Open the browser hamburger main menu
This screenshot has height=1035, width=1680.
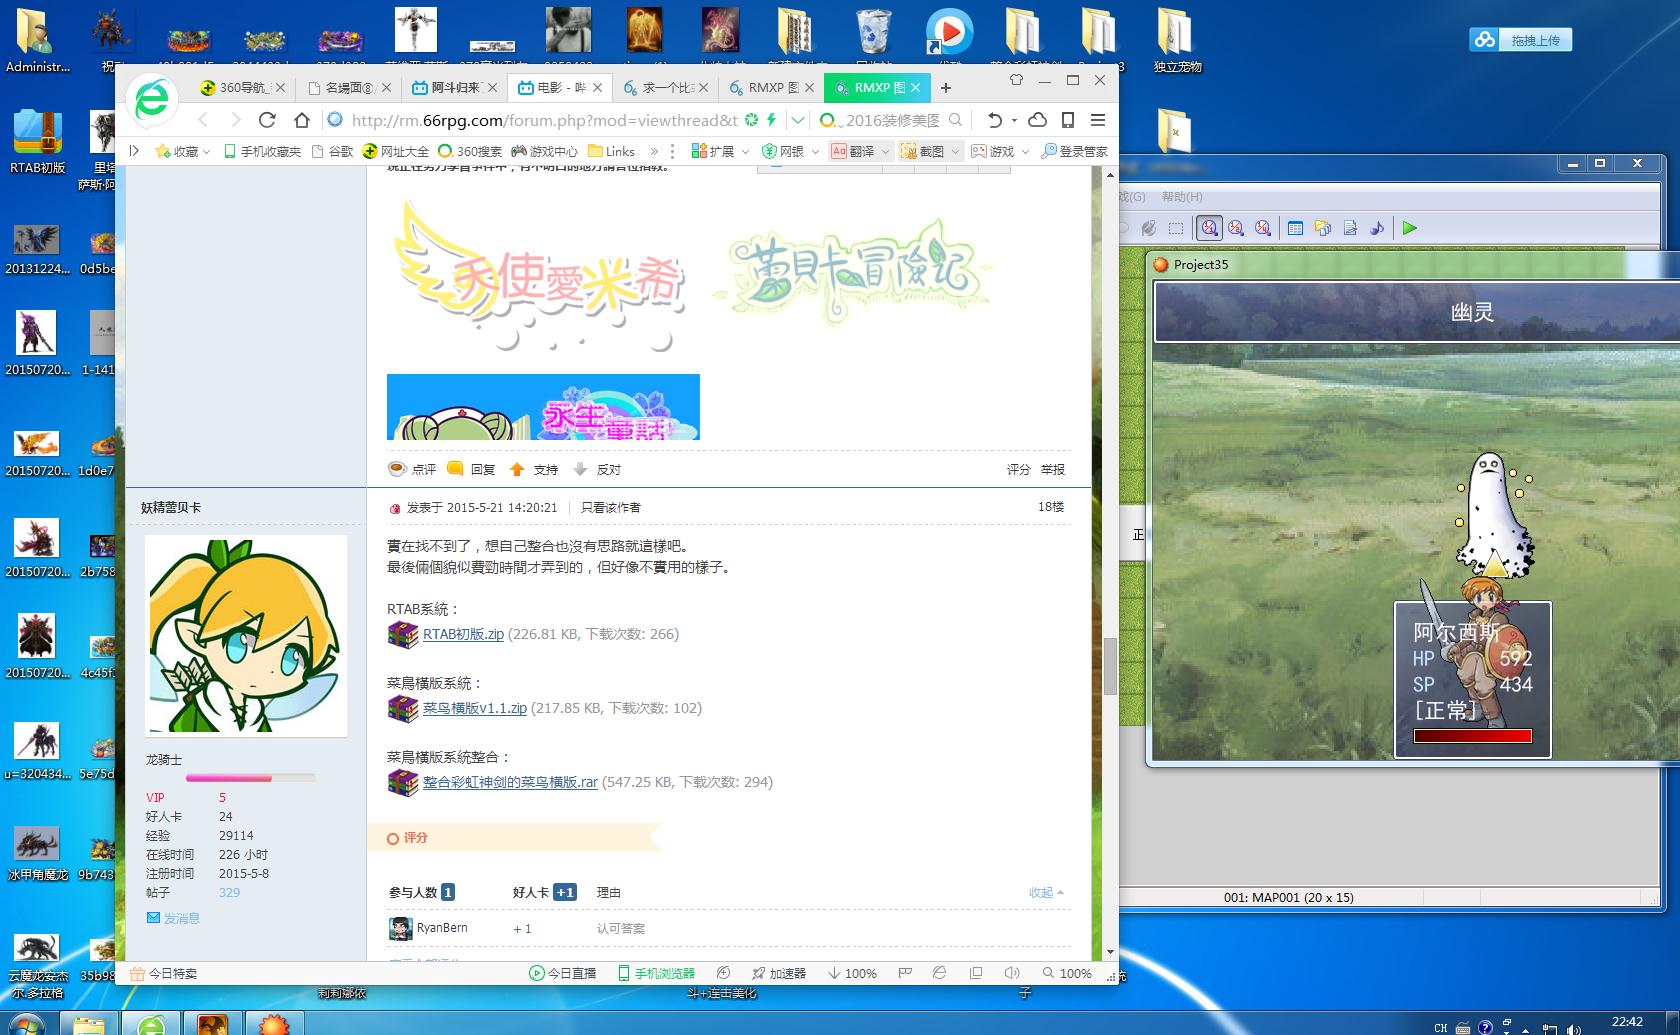(1098, 120)
